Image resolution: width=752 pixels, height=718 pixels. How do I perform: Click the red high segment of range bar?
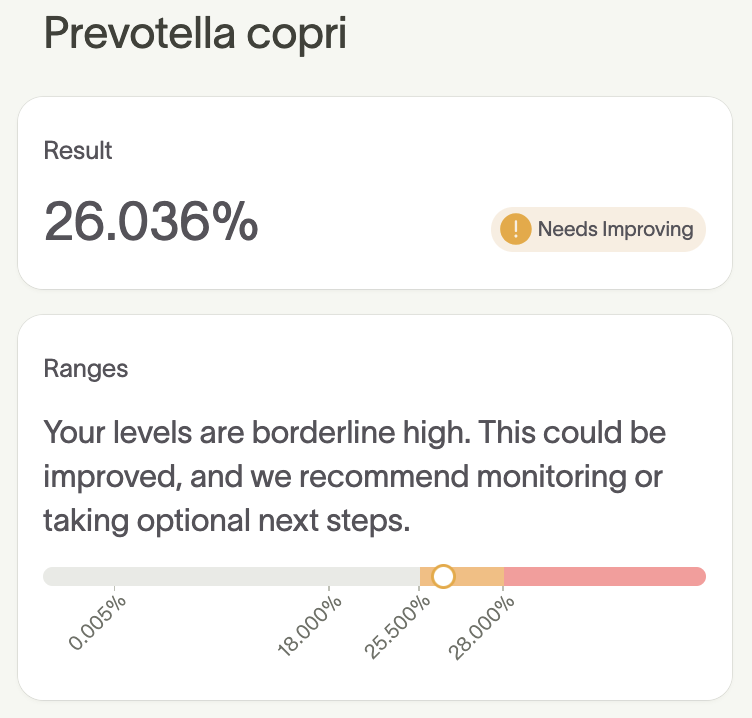604,576
